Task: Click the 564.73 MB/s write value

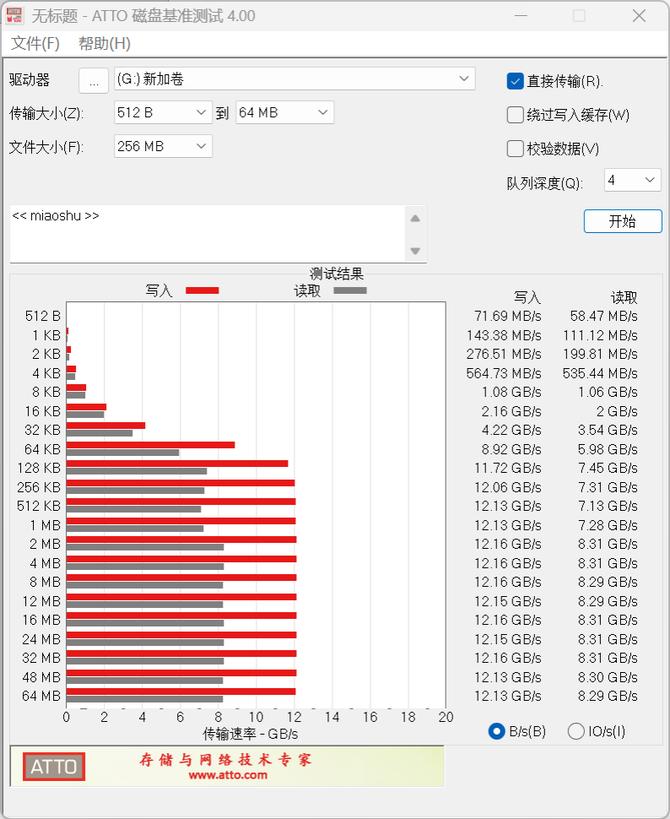Action: pyautogui.click(x=504, y=373)
